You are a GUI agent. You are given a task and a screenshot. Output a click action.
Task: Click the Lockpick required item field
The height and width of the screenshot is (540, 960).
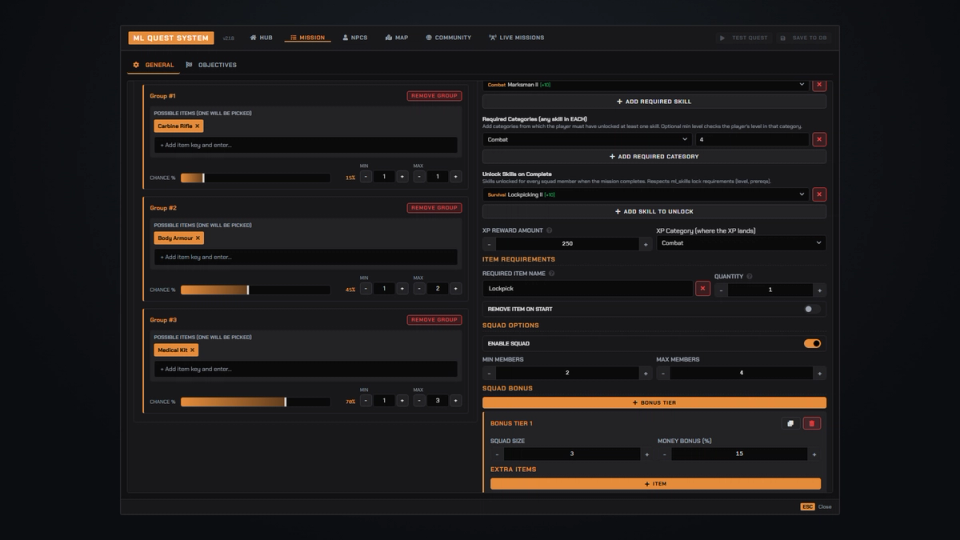(x=588, y=288)
